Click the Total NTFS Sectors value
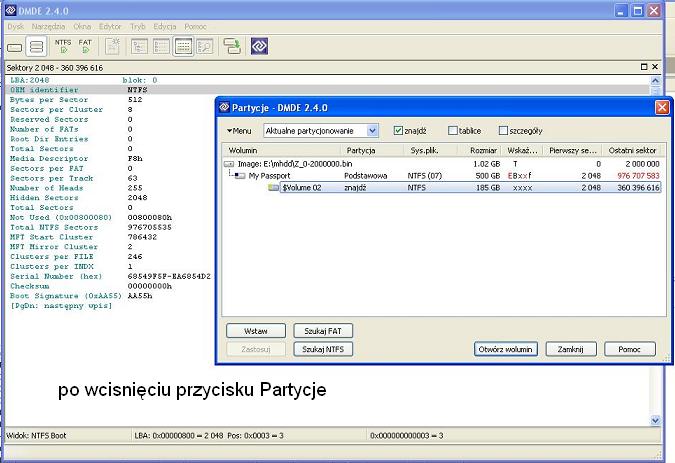 pos(149,227)
